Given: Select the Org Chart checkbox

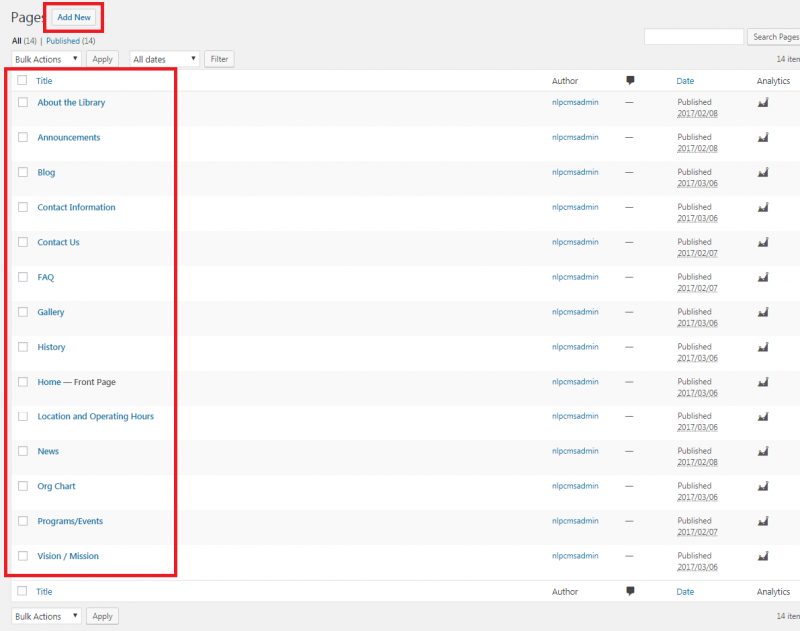Looking at the screenshot, I should click(x=23, y=486).
